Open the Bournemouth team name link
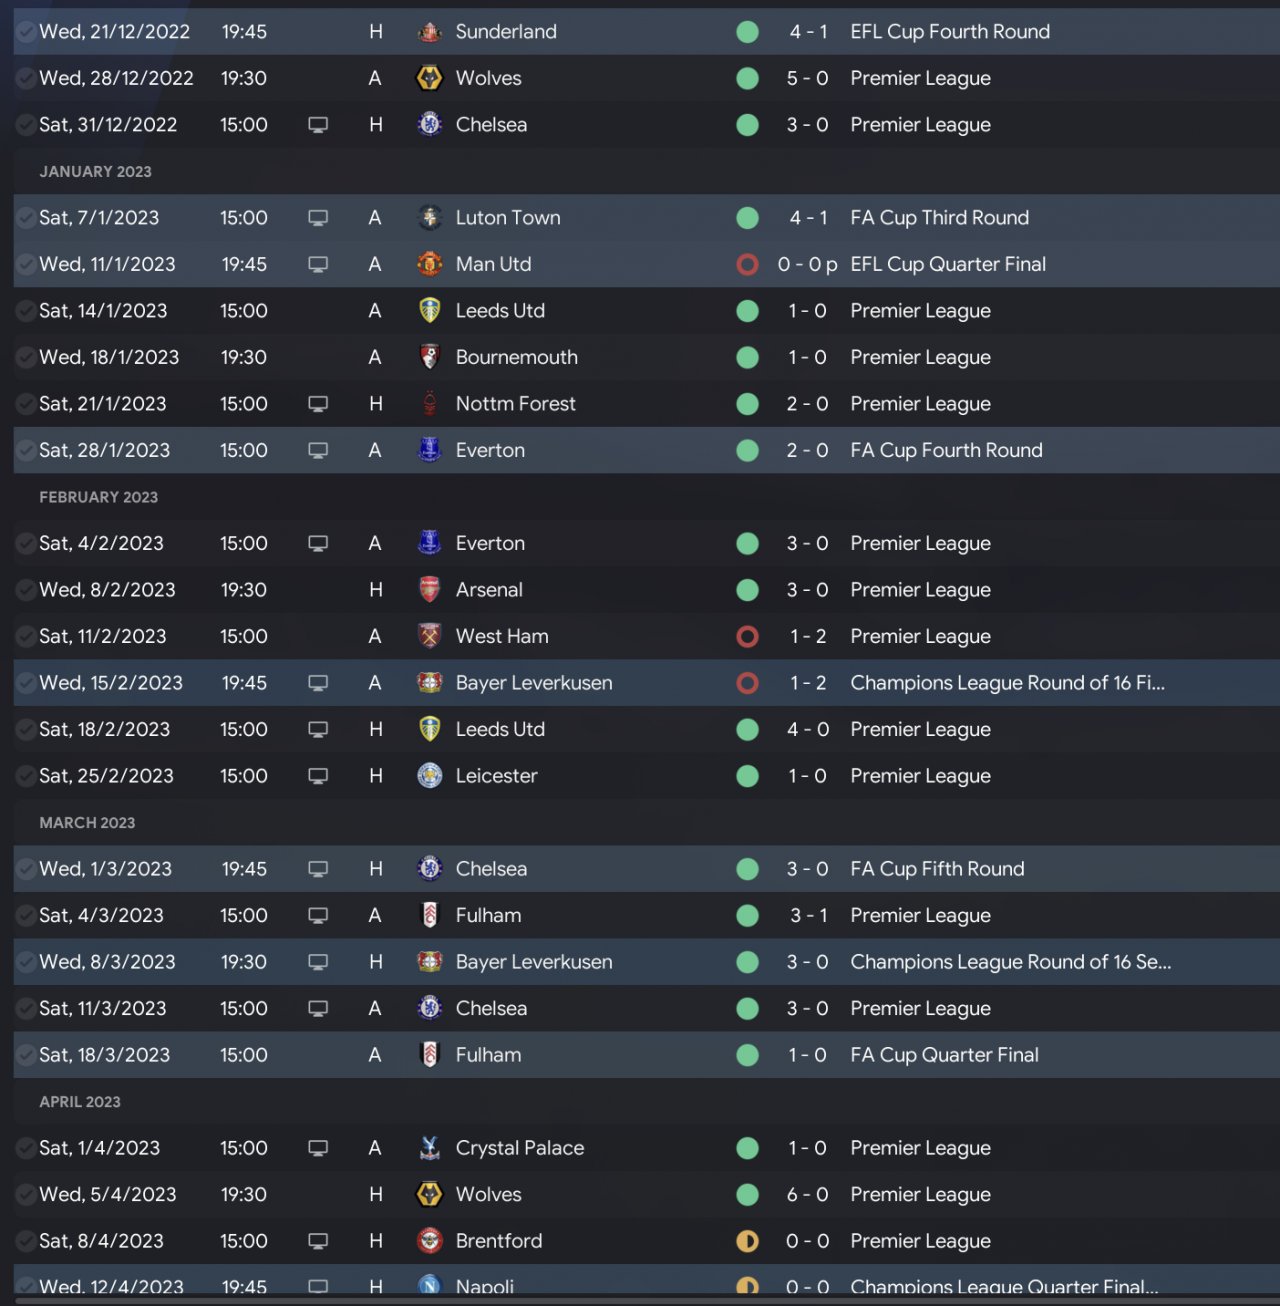The image size is (1280, 1306). click(x=516, y=358)
